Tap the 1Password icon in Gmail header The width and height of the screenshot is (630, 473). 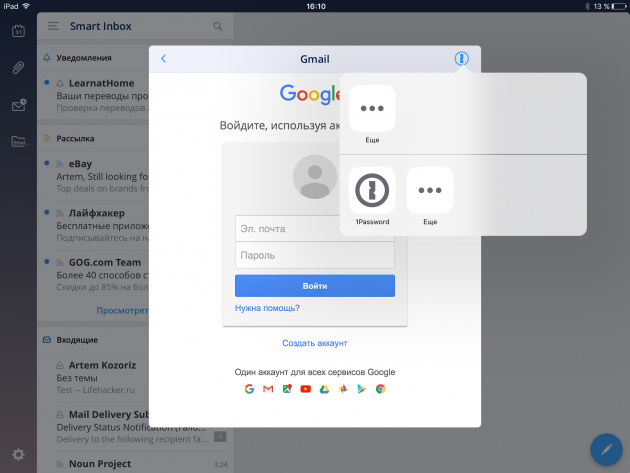tap(462, 59)
